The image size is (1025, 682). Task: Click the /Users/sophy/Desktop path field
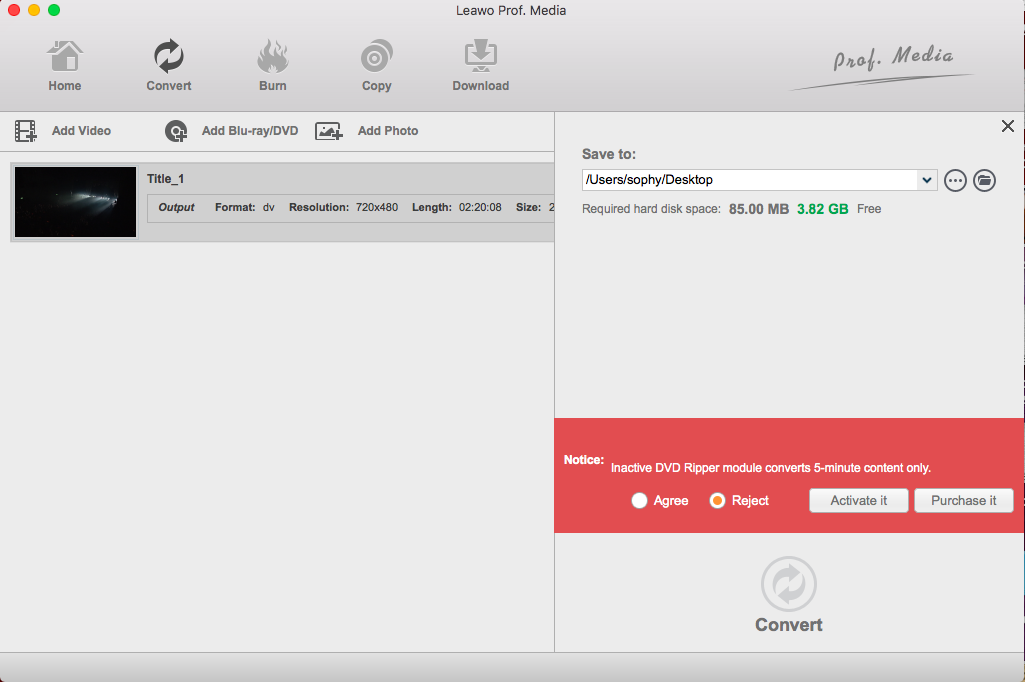click(750, 180)
